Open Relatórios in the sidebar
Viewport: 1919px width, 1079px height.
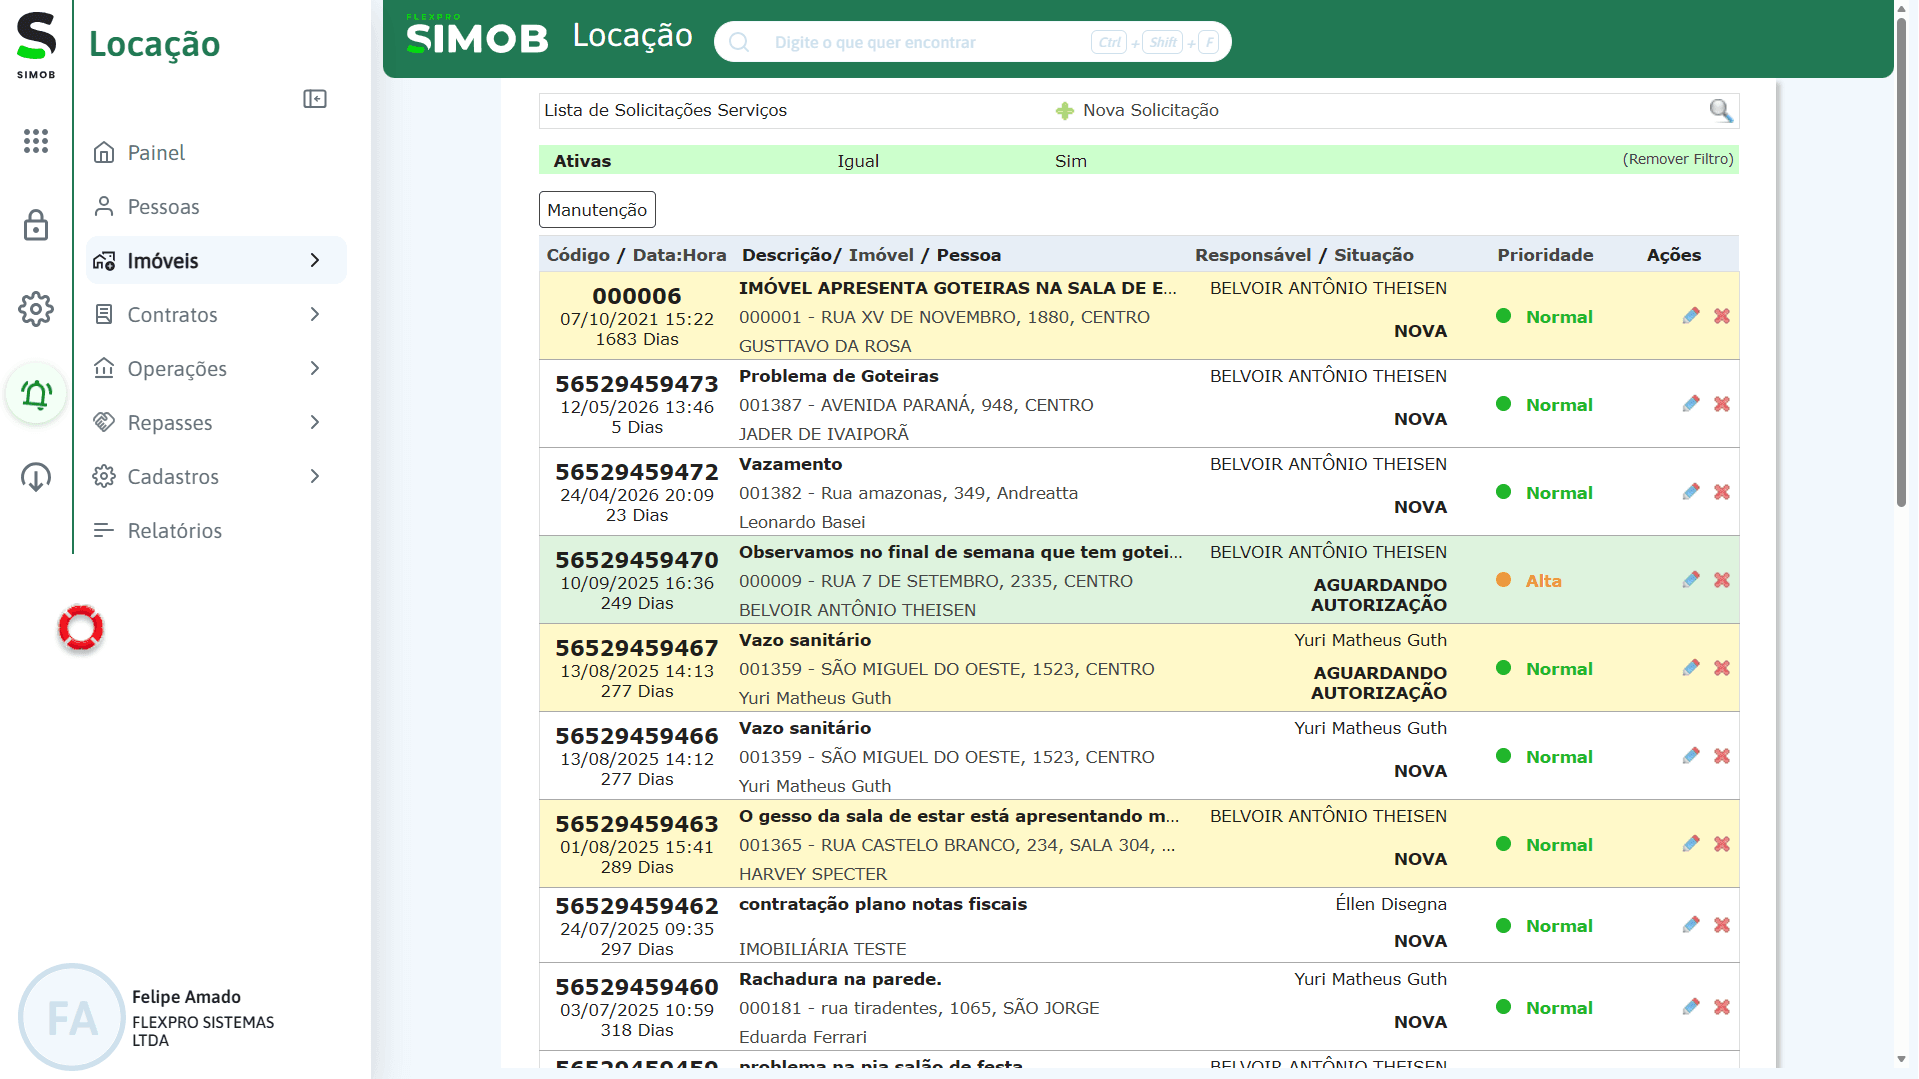(x=216, y=531)
